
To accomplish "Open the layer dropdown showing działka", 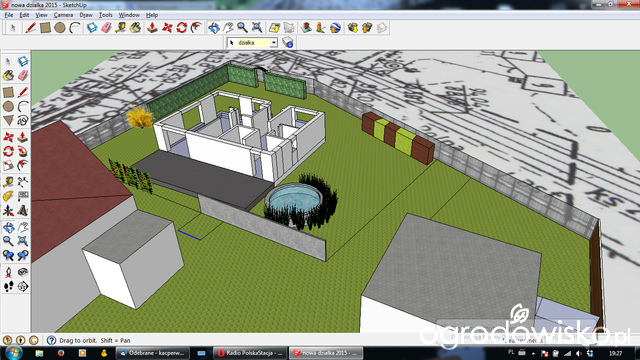I will (252, 42).
